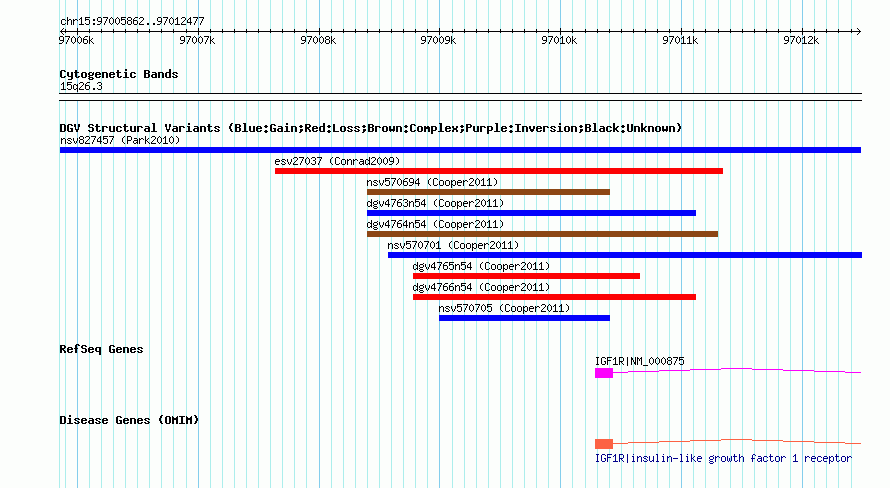
Task: Select the dgv4763n54 blue gain bar
Action: pyautogui.click(x=531, y=213)
